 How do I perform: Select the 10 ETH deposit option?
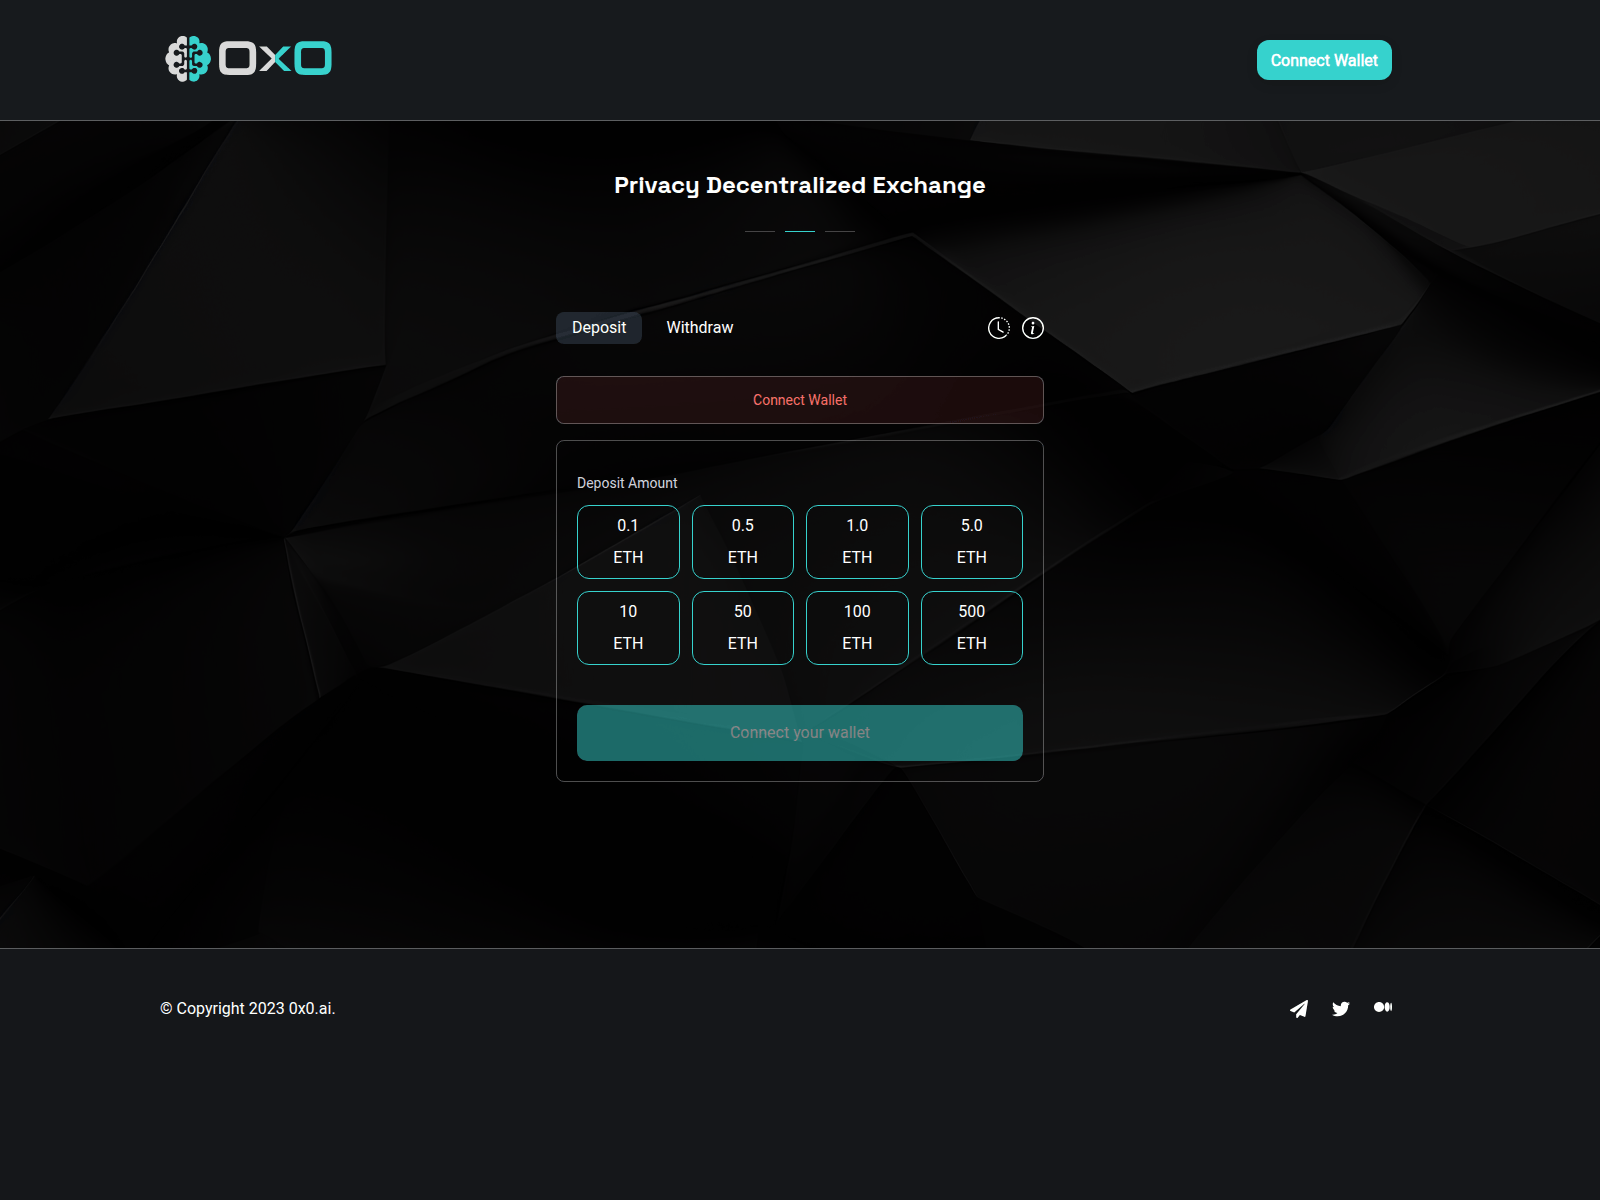tap(628, 627)
